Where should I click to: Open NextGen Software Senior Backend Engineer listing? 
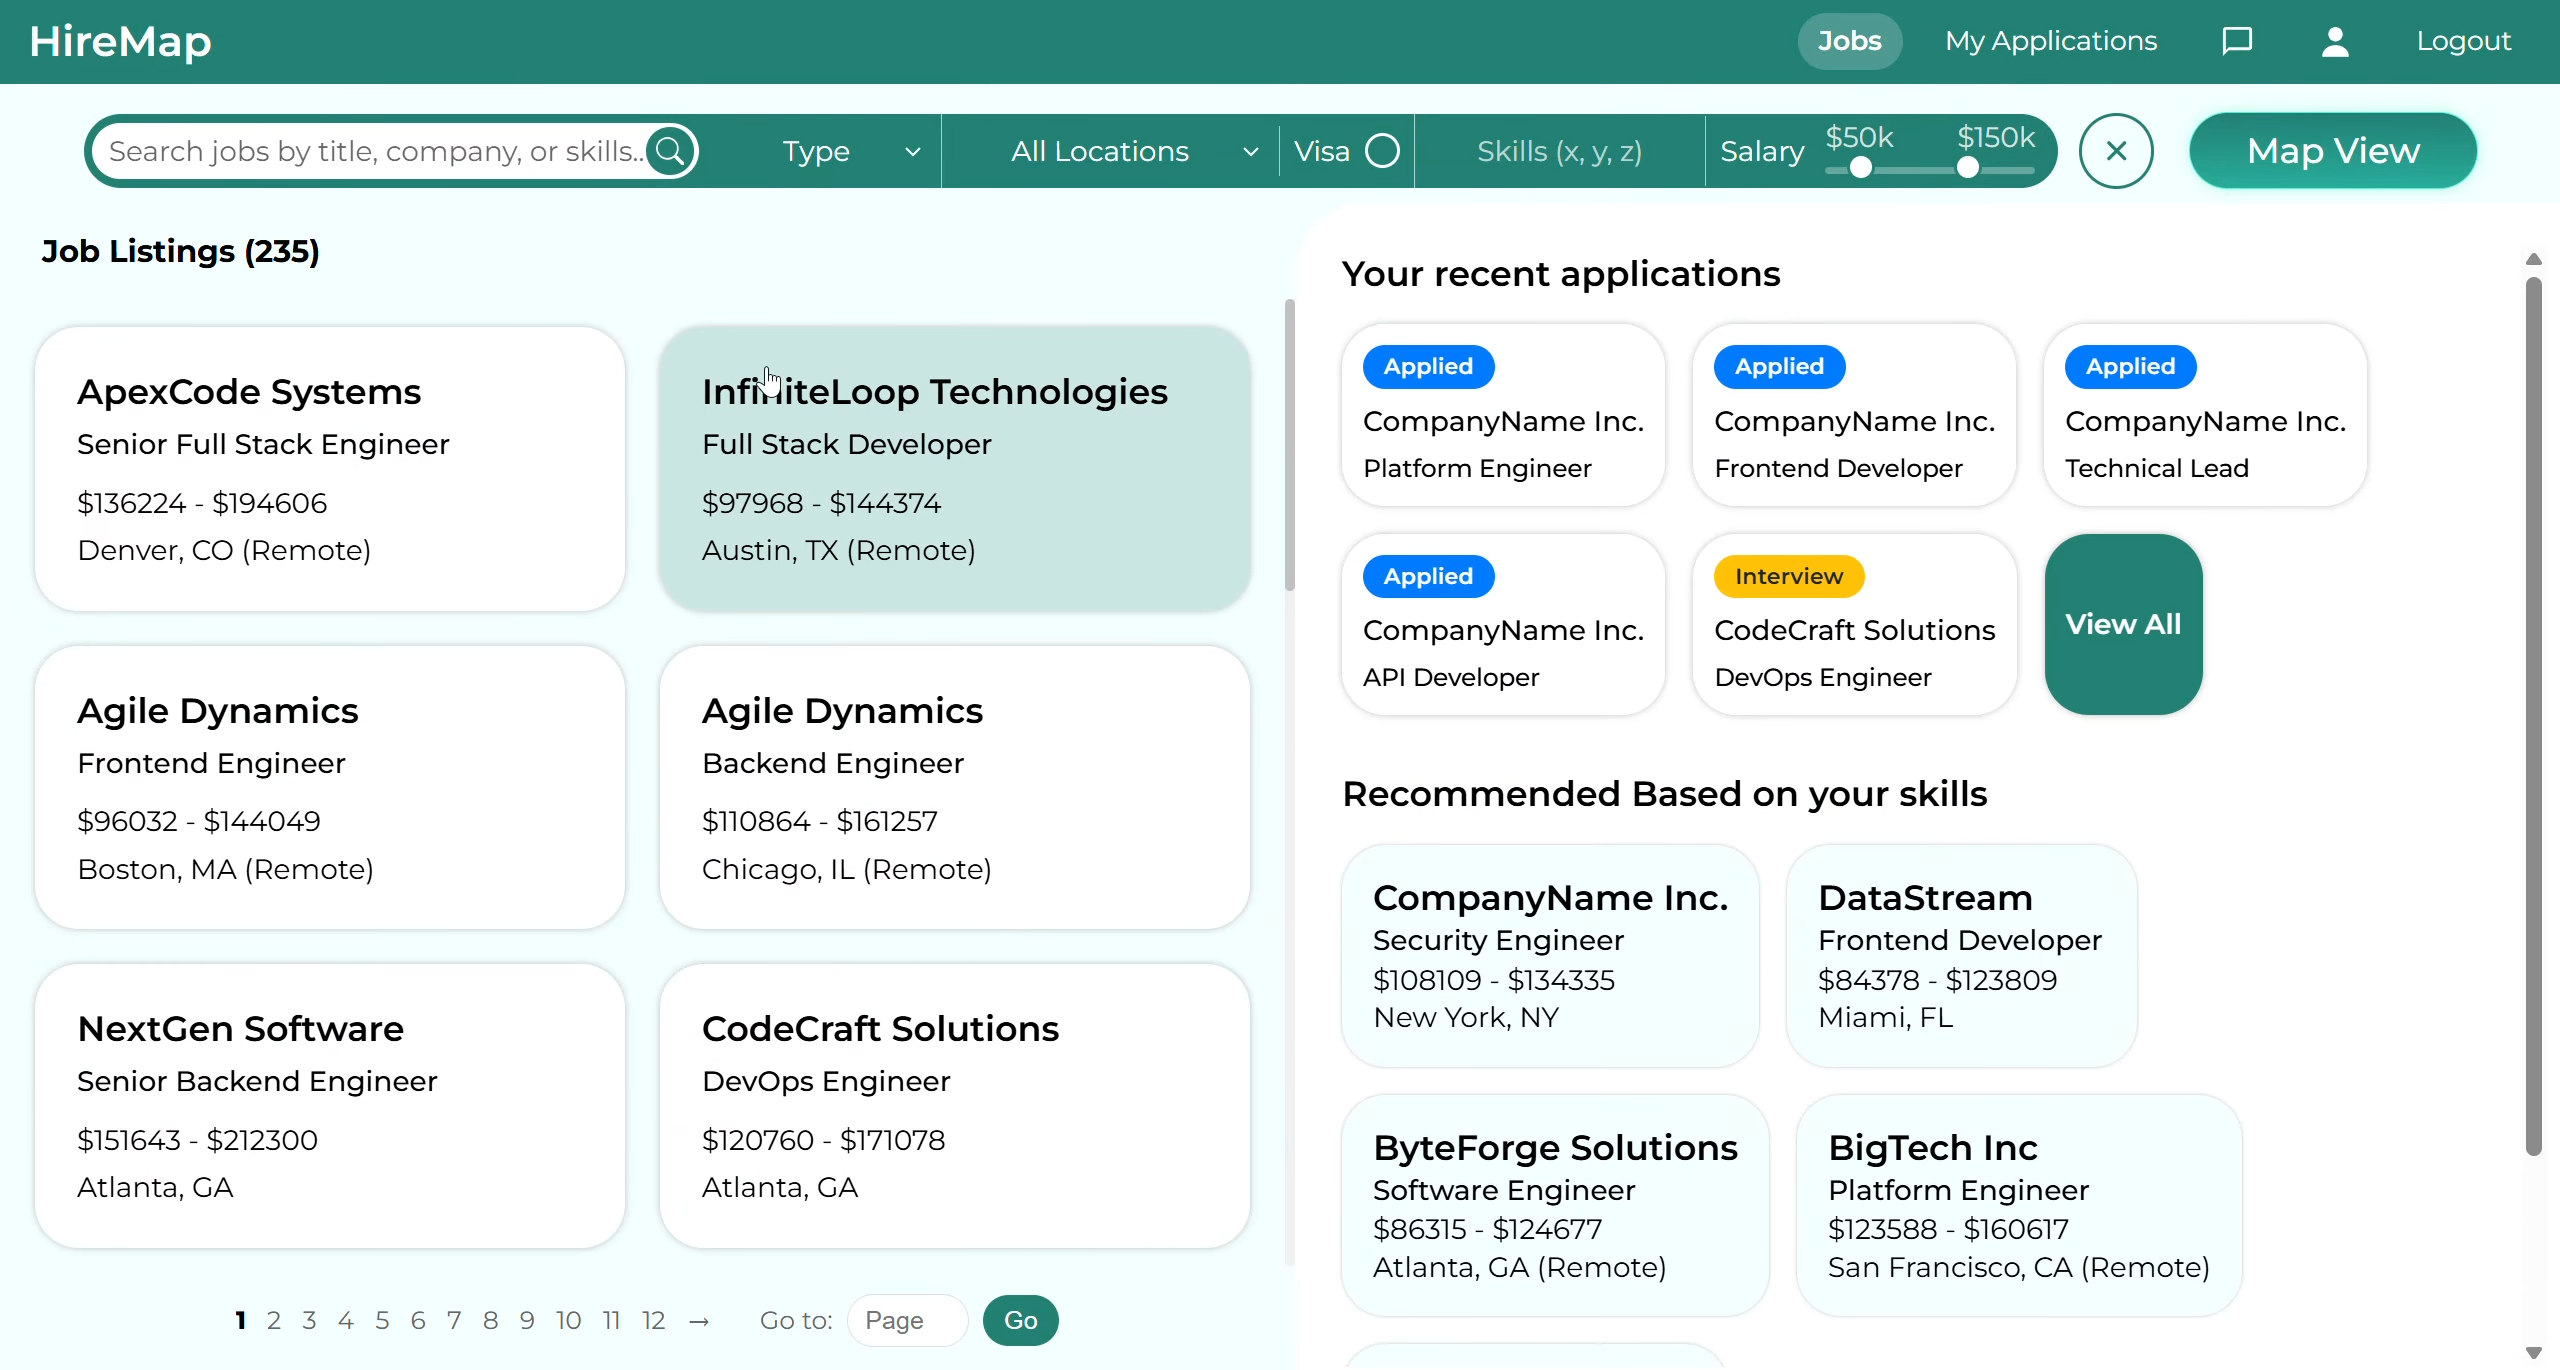tap(330, 1106)
